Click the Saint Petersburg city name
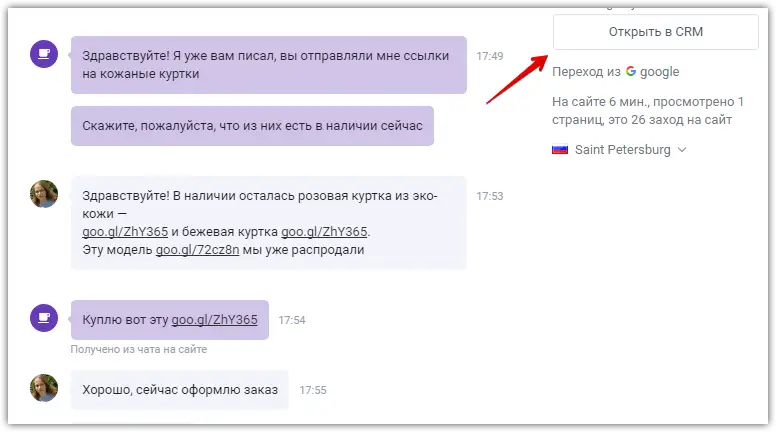This screenshot has height=432, width=776. point(623,149)
